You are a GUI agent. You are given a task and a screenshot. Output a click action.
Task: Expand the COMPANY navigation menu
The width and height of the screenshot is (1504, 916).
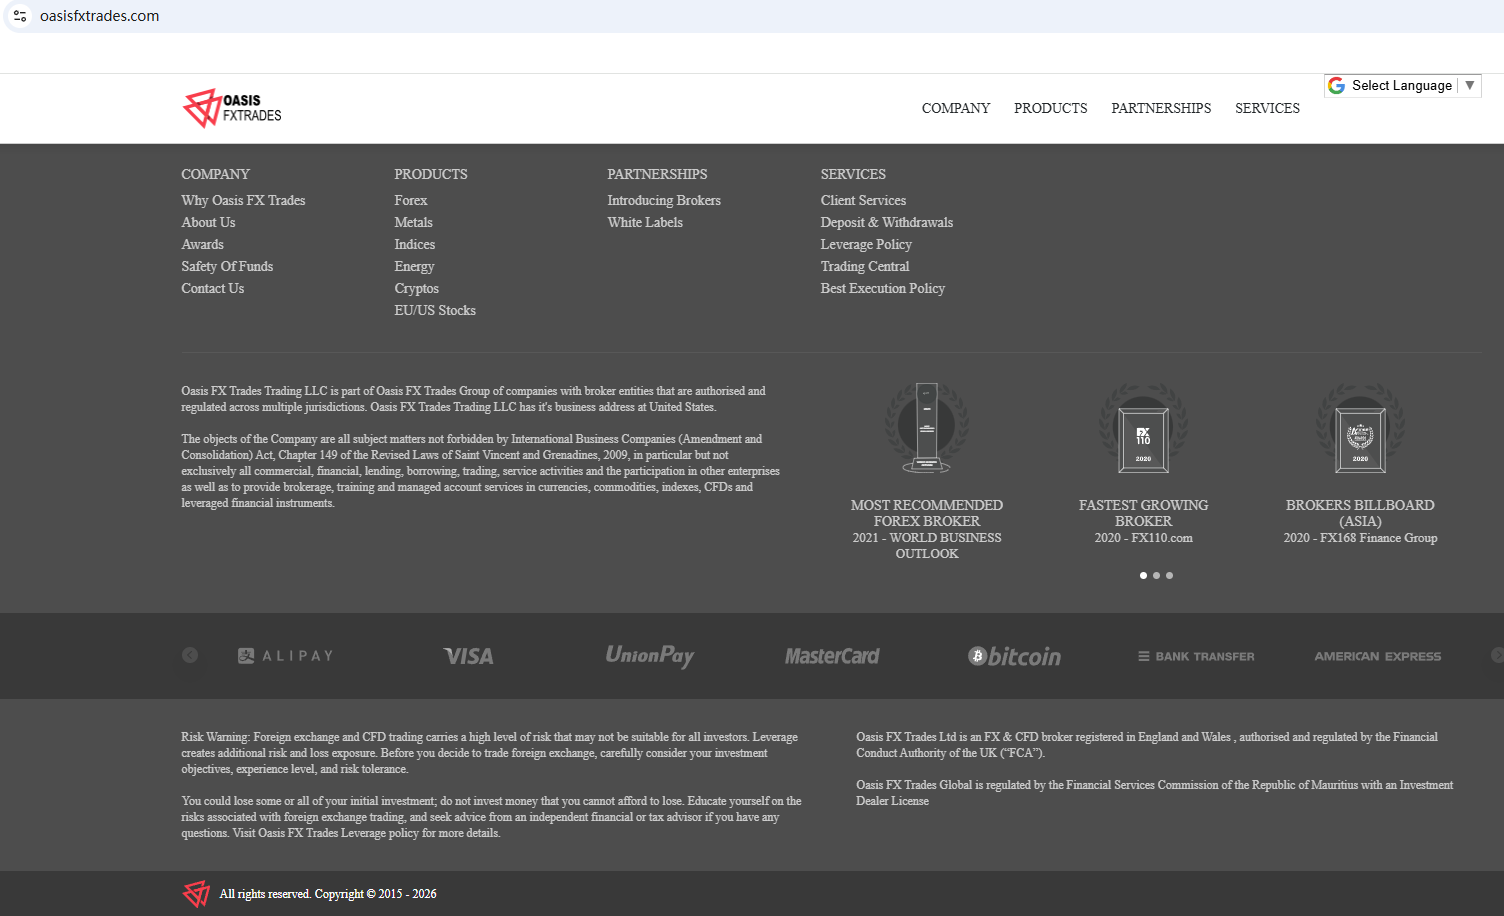[955, 108]
